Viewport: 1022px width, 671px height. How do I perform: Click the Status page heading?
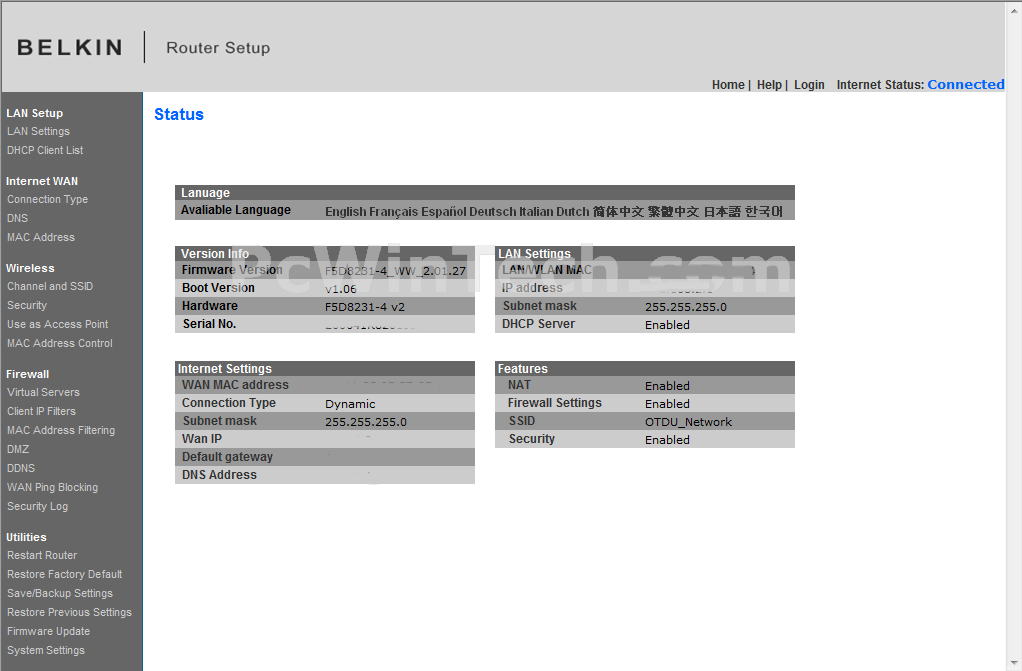179,114
